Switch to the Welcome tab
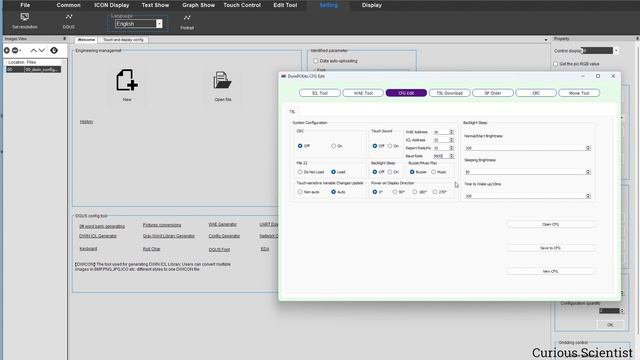640x360 pixels. tap(86, 40)
